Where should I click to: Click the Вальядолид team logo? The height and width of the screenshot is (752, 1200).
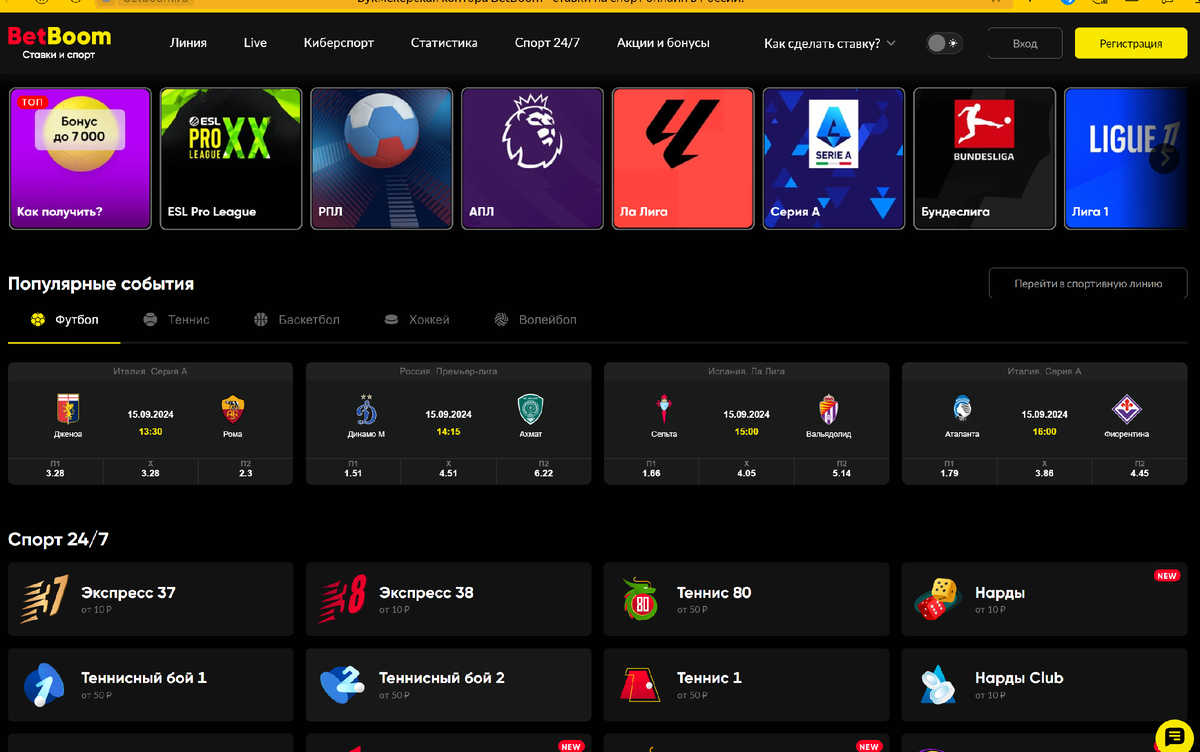point(828,409)
